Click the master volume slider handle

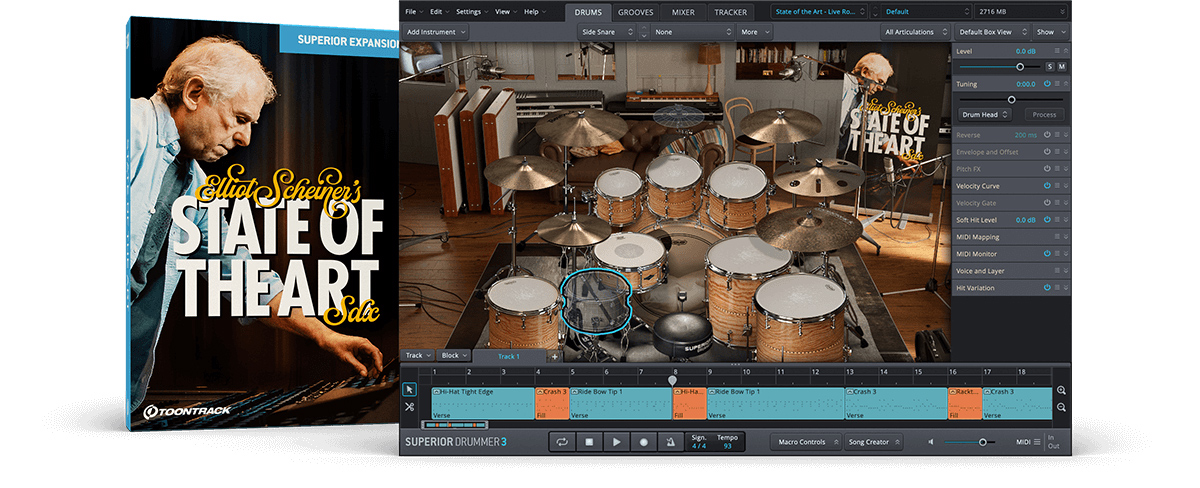tap(983, 441)
